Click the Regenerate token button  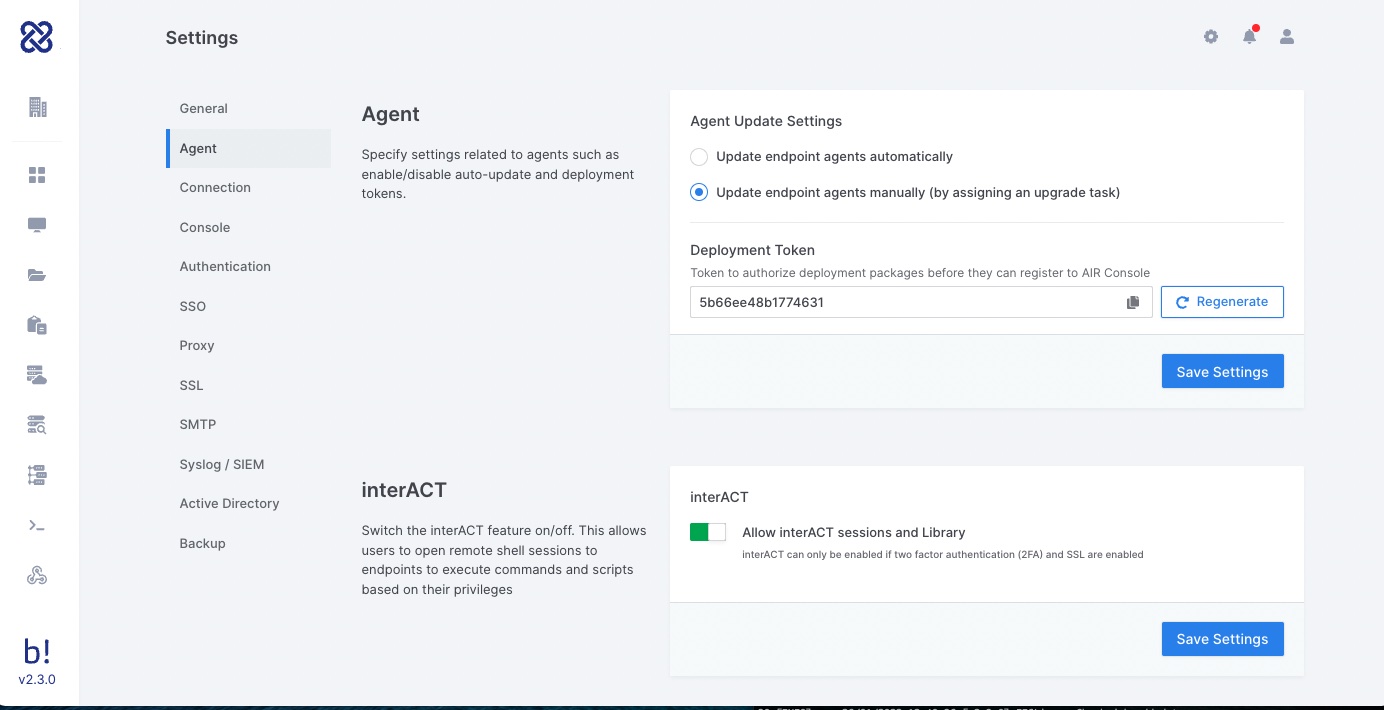1222,302
